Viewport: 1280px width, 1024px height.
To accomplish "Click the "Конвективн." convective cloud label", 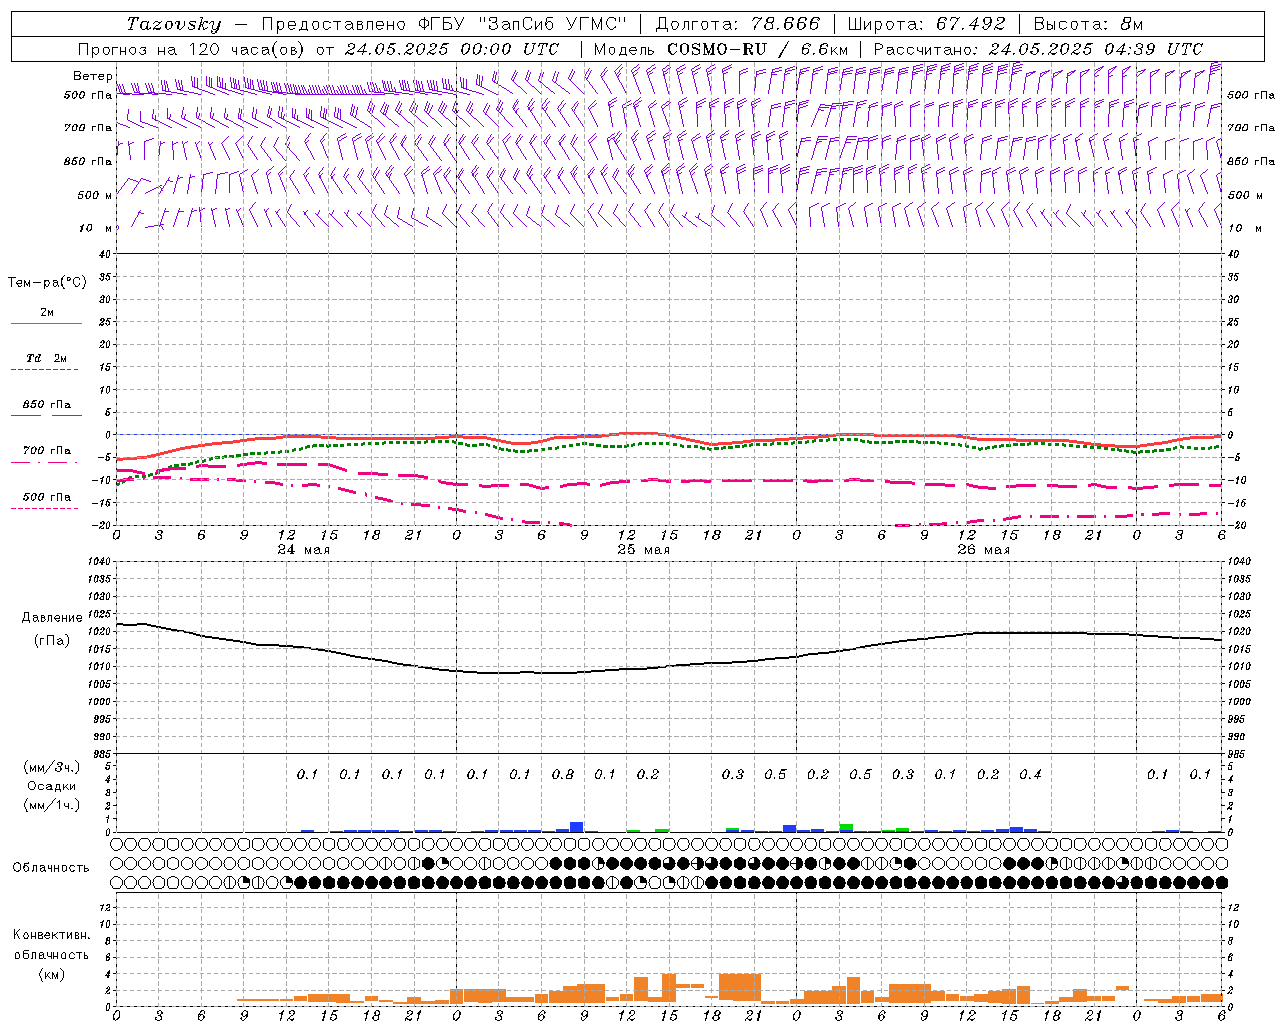I will click(x=51, y=935).
